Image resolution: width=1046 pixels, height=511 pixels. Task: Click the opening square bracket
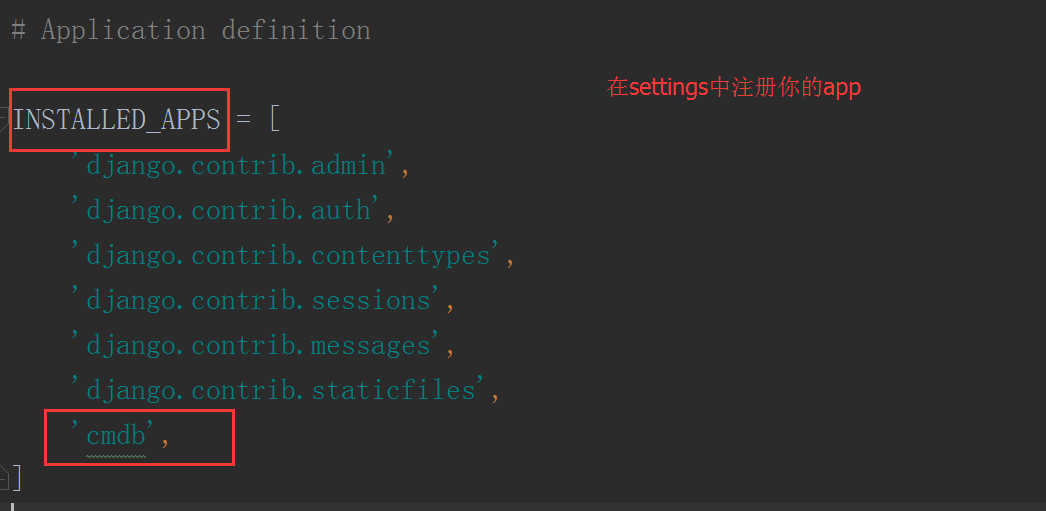pyautogui.click(x=274, y=120)
